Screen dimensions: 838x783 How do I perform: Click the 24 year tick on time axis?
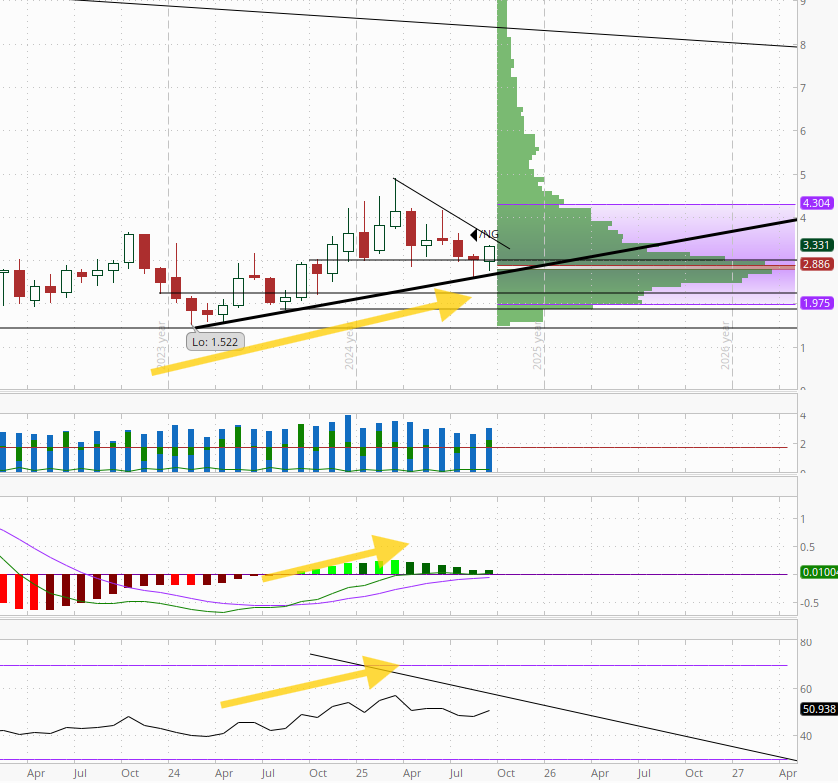[x=174, y=773]
